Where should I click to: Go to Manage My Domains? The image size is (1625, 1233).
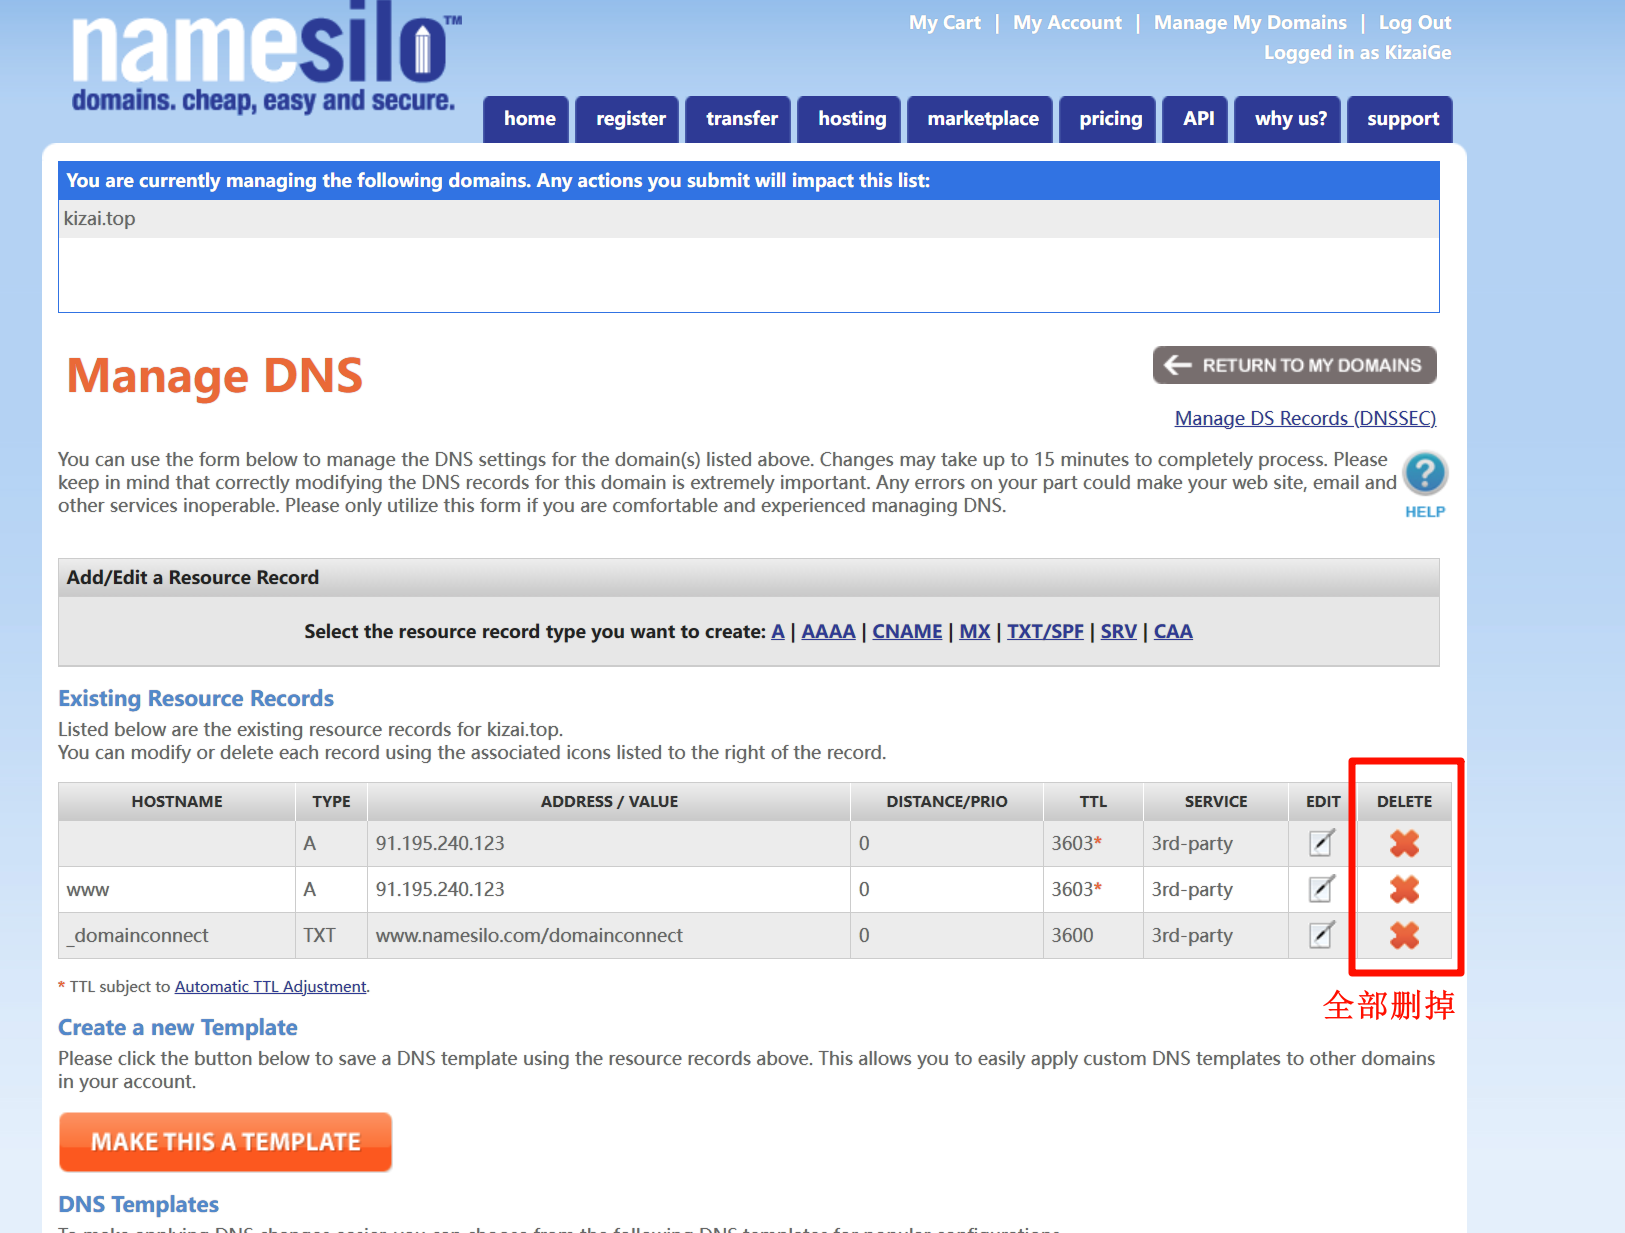(x=1250, y=23)
